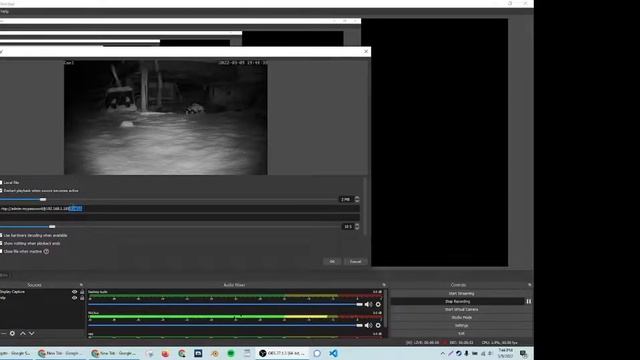This screenshot has height=360, width=640.
Task: Enable the Local File checkbox
Action: pyautogui.click(x=1, y=182)
